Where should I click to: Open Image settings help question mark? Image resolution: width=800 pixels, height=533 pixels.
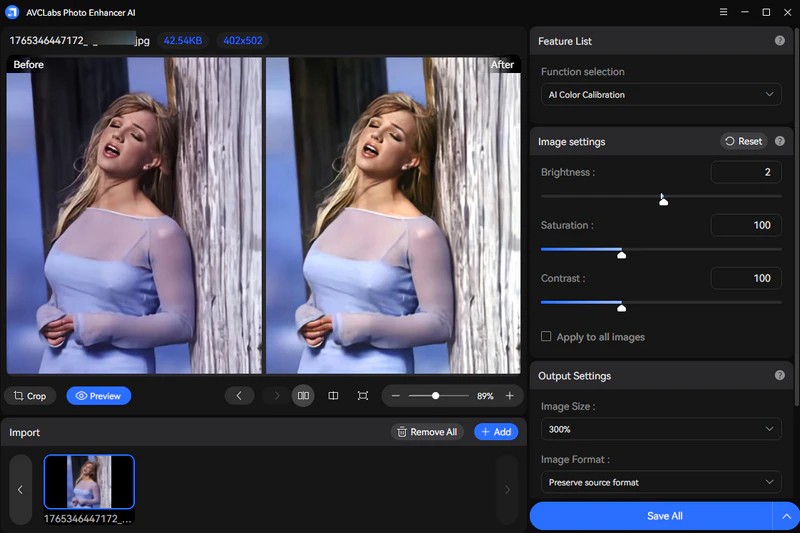coord(780,141)
